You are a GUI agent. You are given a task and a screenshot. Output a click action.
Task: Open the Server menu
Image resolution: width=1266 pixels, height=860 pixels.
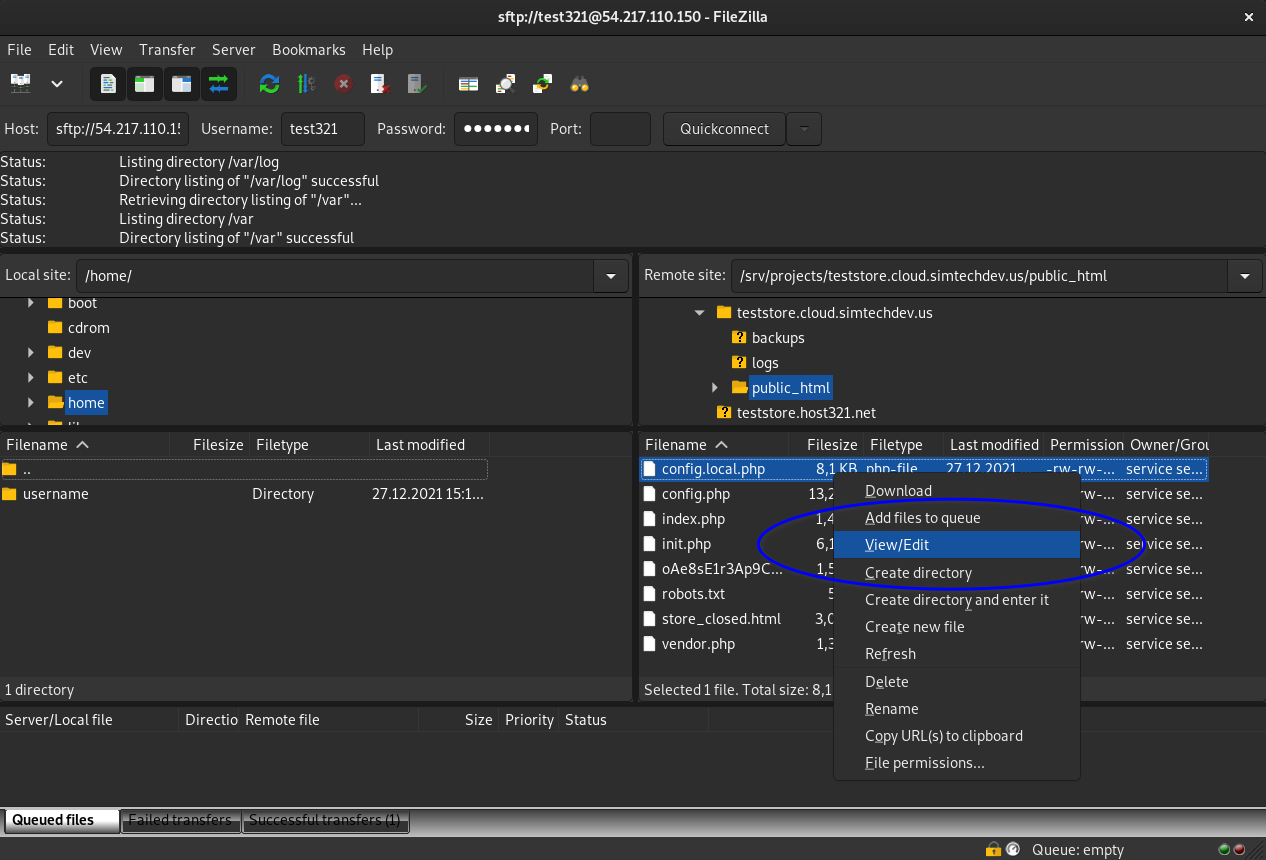[x=233, y=50]
